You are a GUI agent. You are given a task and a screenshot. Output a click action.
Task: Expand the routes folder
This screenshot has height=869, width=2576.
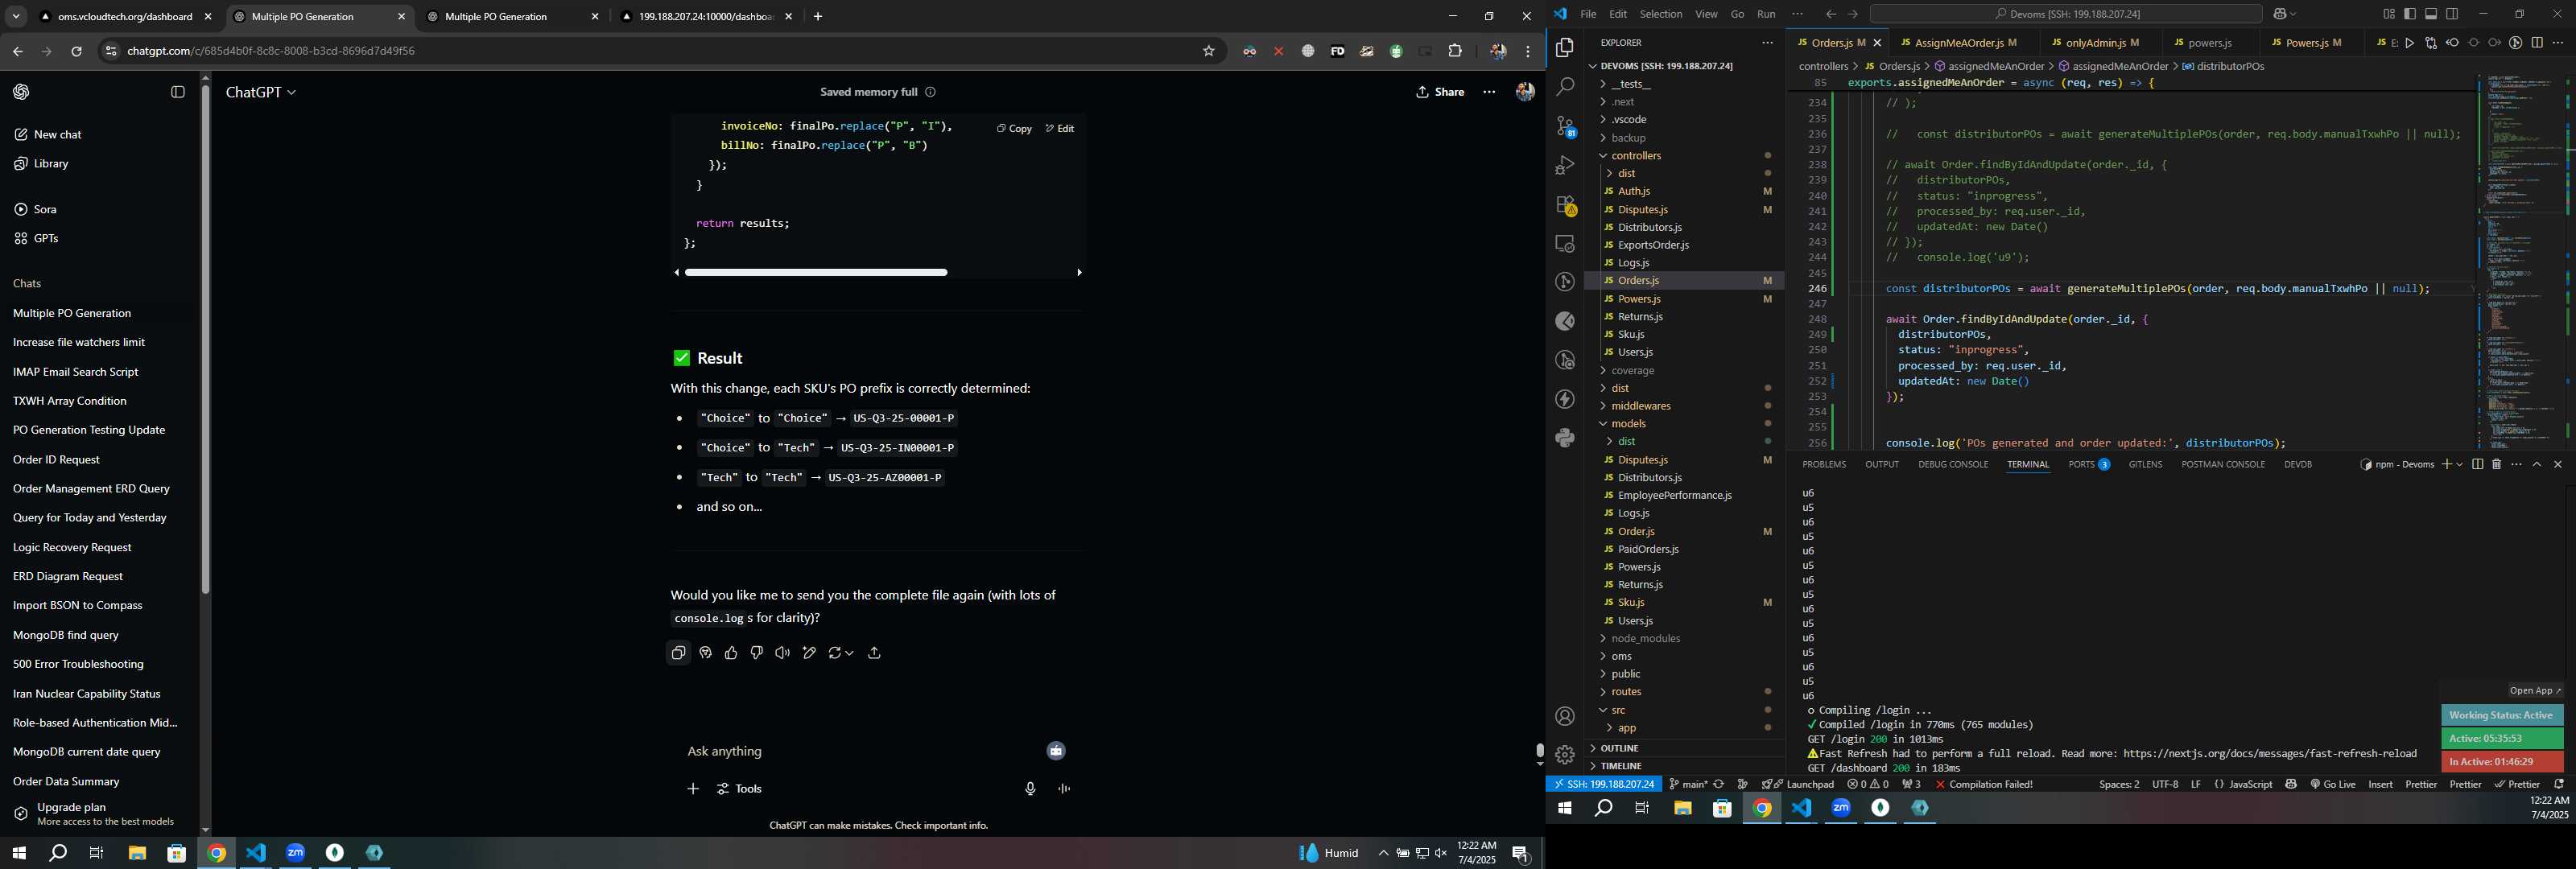pyautogui.click(x=1626, y=692)
